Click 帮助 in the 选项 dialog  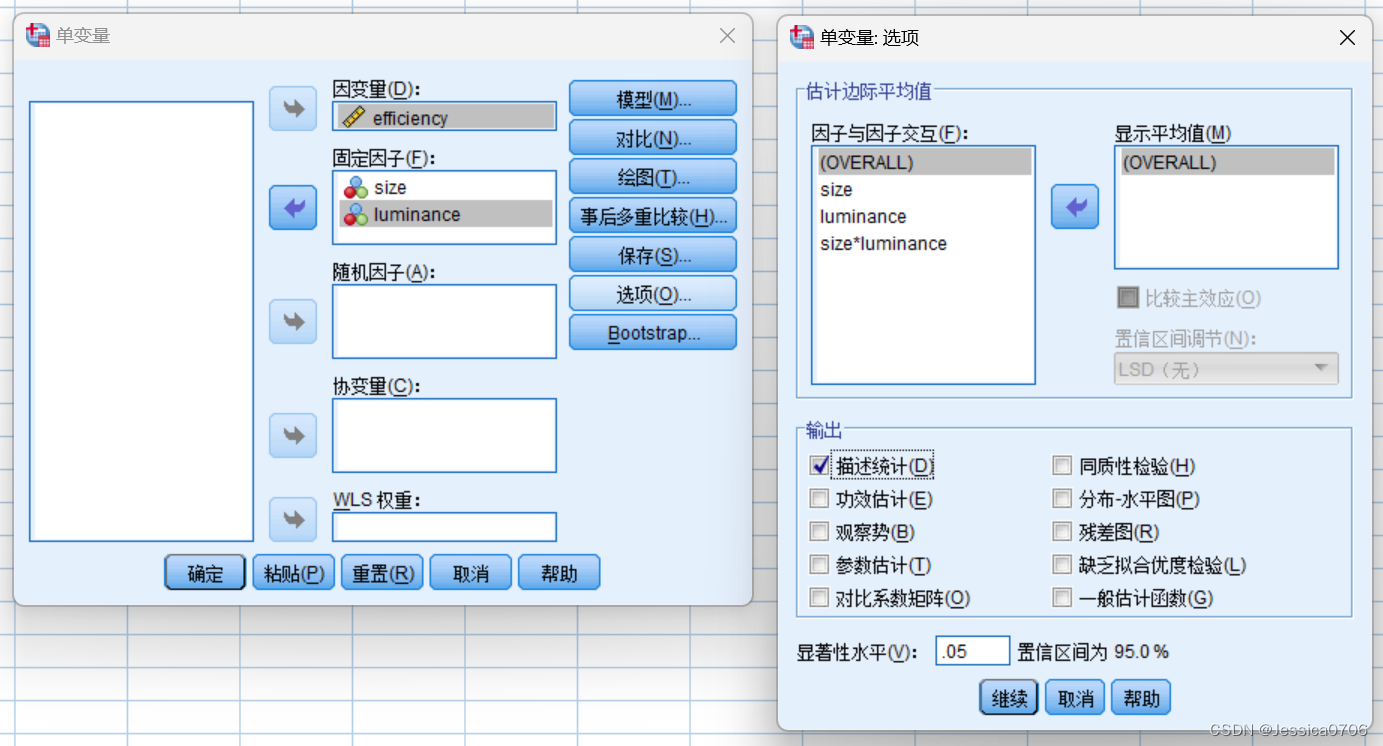coord(1141,698)
